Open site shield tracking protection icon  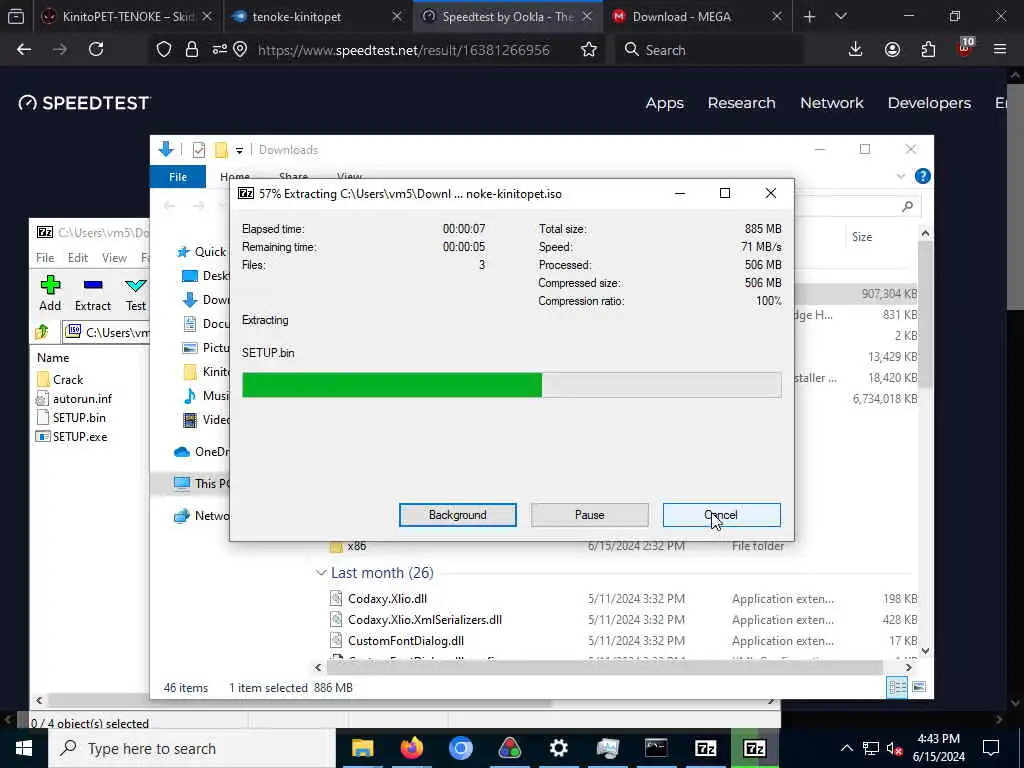click(164, 49)
